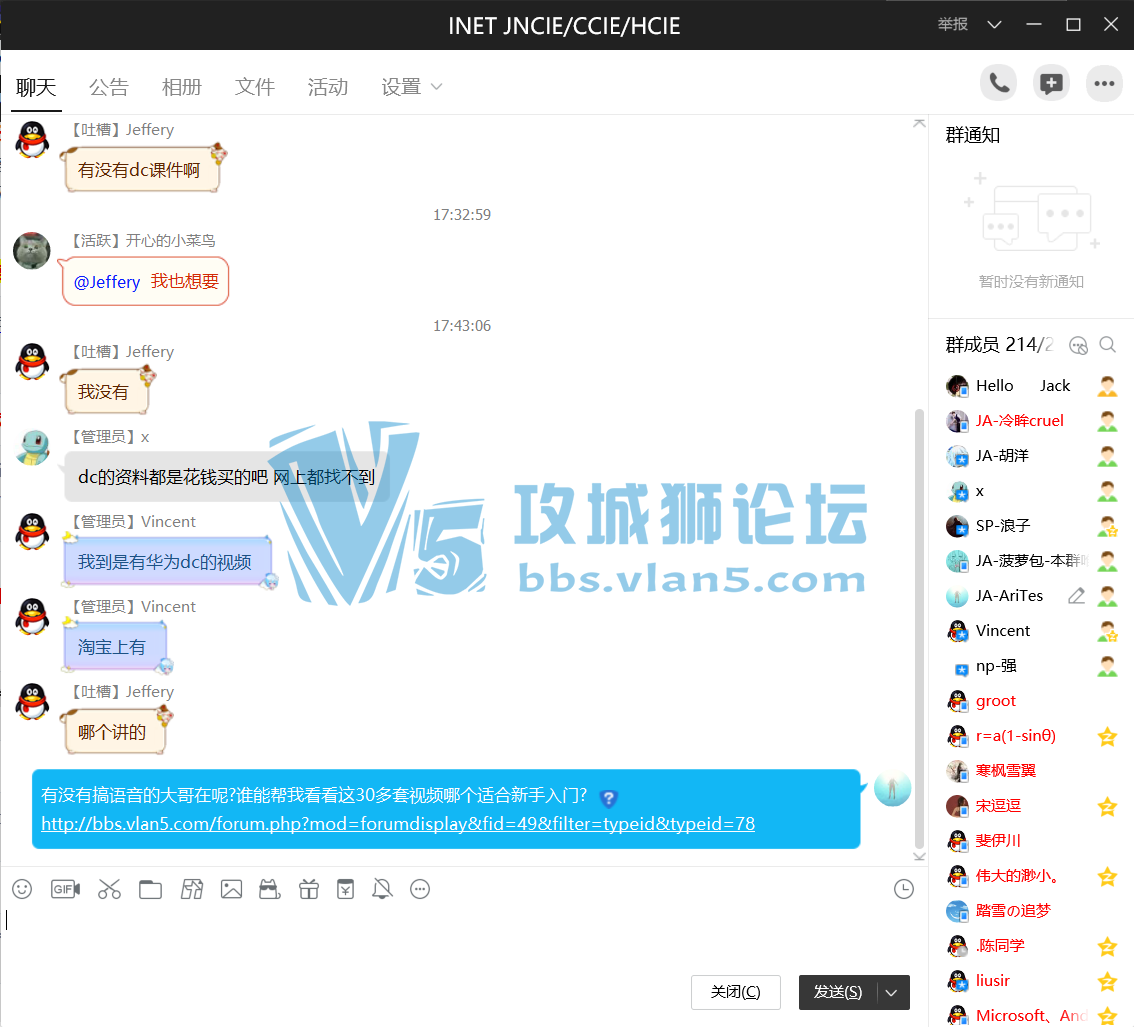Open 开心的小菜鸟's cat avatar
Screen dimensions: 1134x1027
33,250
